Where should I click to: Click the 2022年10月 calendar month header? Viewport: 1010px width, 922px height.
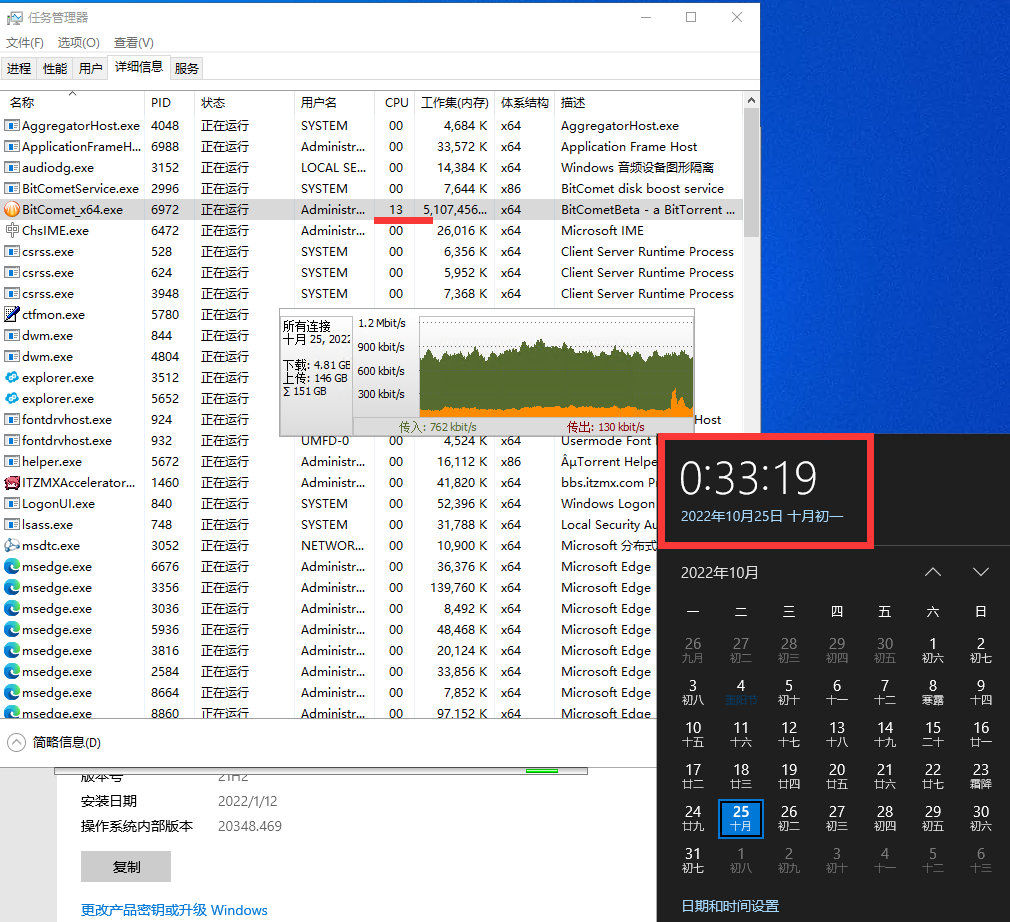click(x=719, y=572)
